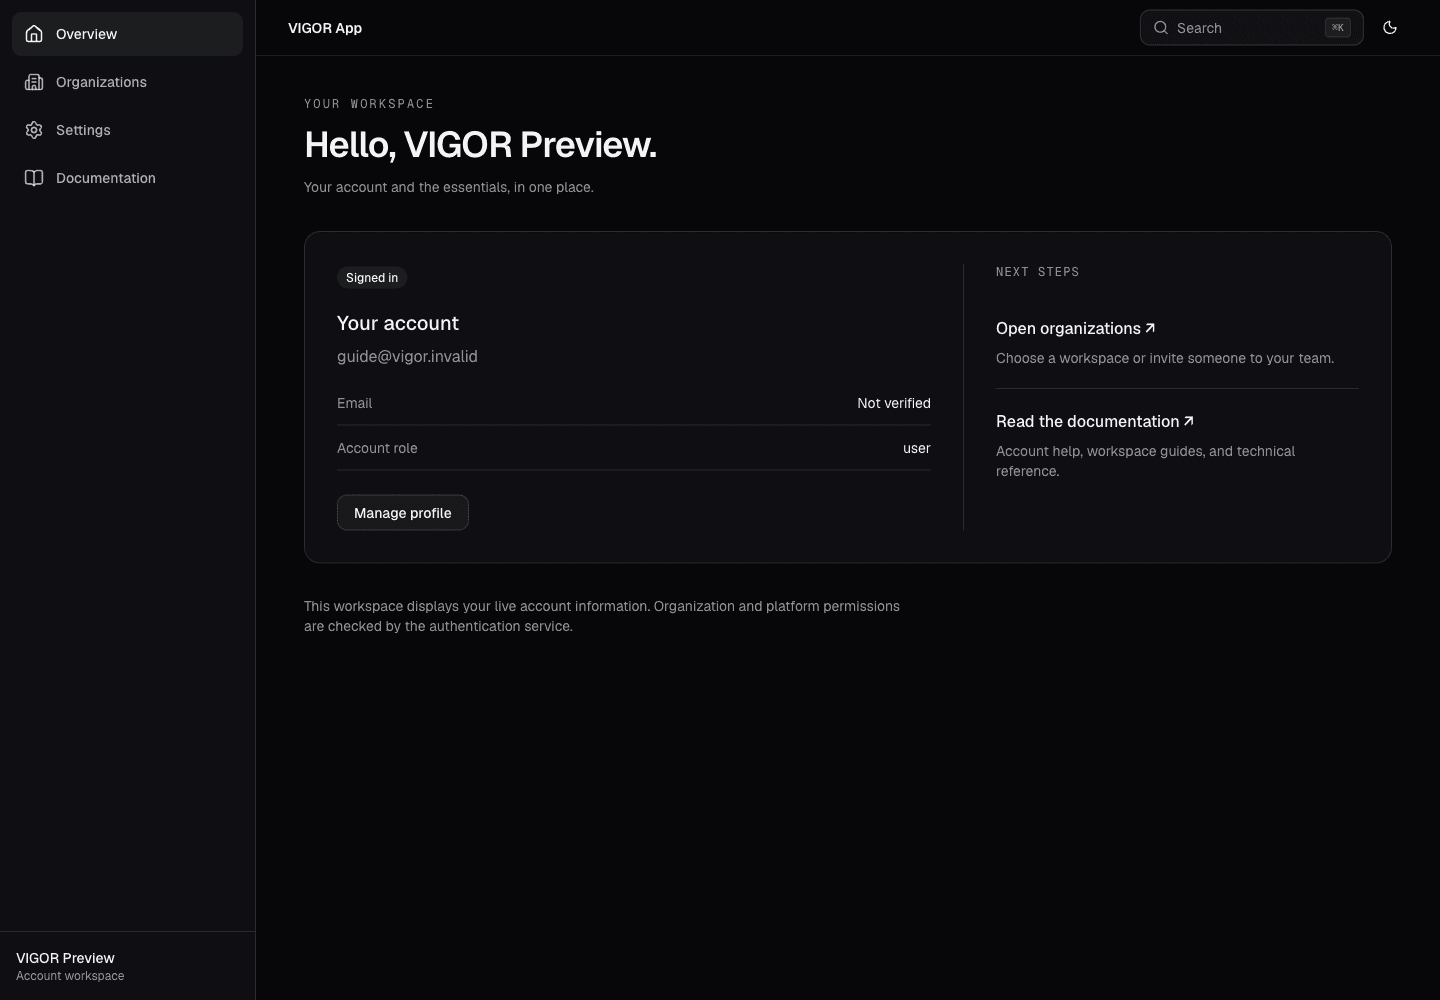Click the guide@vigor.invalid email address
The height and width of the screenshot is (1000, 1440).
407,356
